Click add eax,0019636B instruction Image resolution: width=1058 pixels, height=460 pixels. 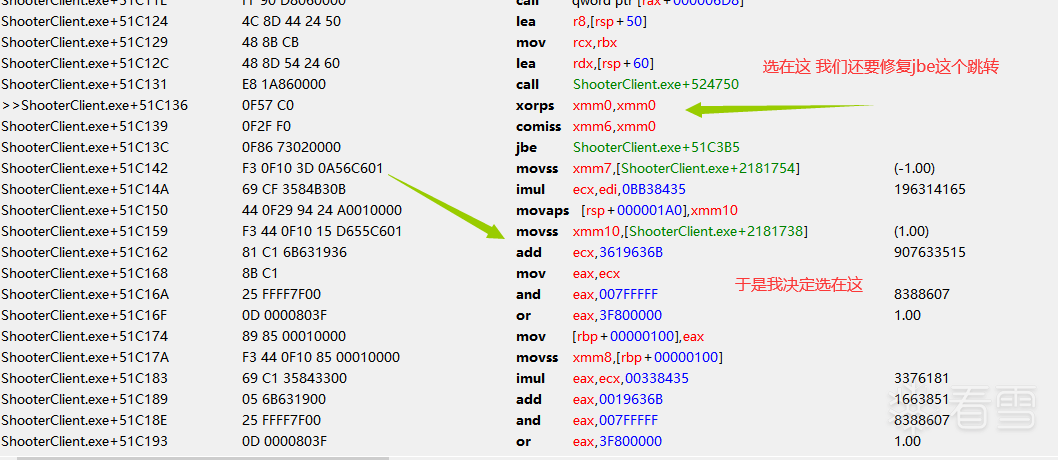pos(589,399)
